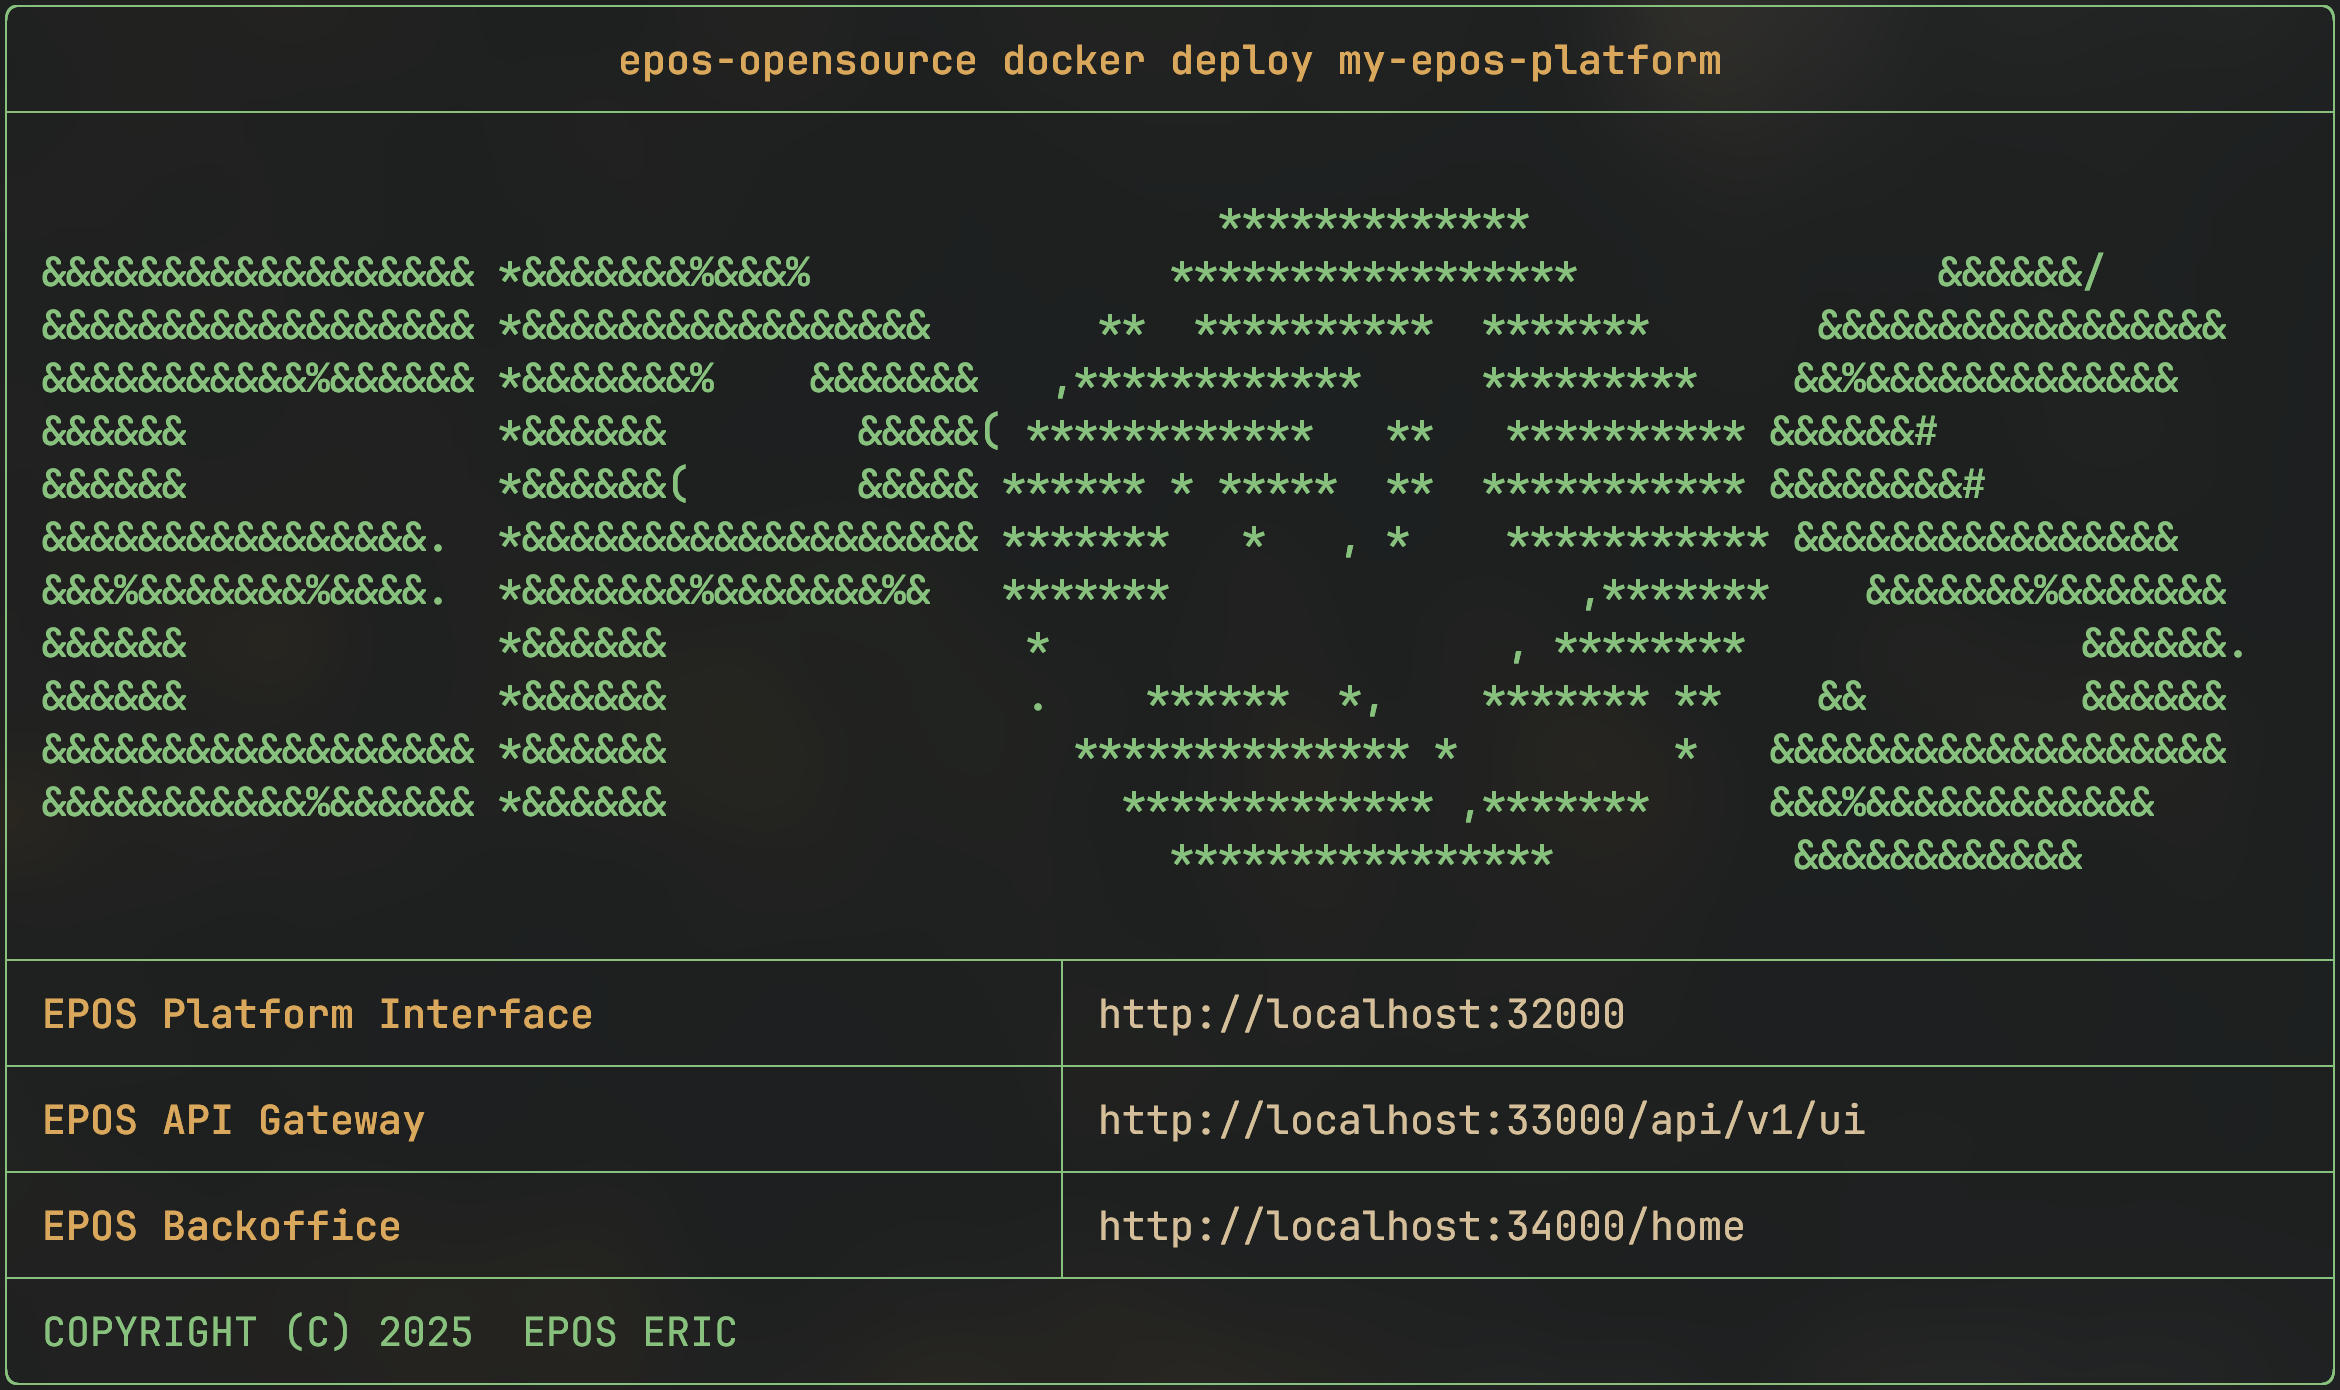This screenshot has width=2340, height=1390.
Task: Click the word 'deploy' in header
Action: click(1241, 62)
